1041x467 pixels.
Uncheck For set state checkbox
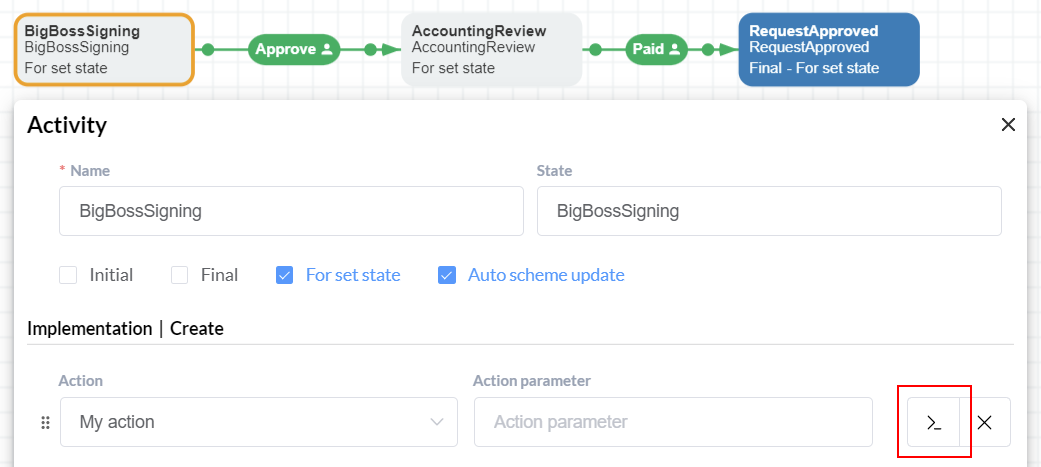tap(284, 275)
